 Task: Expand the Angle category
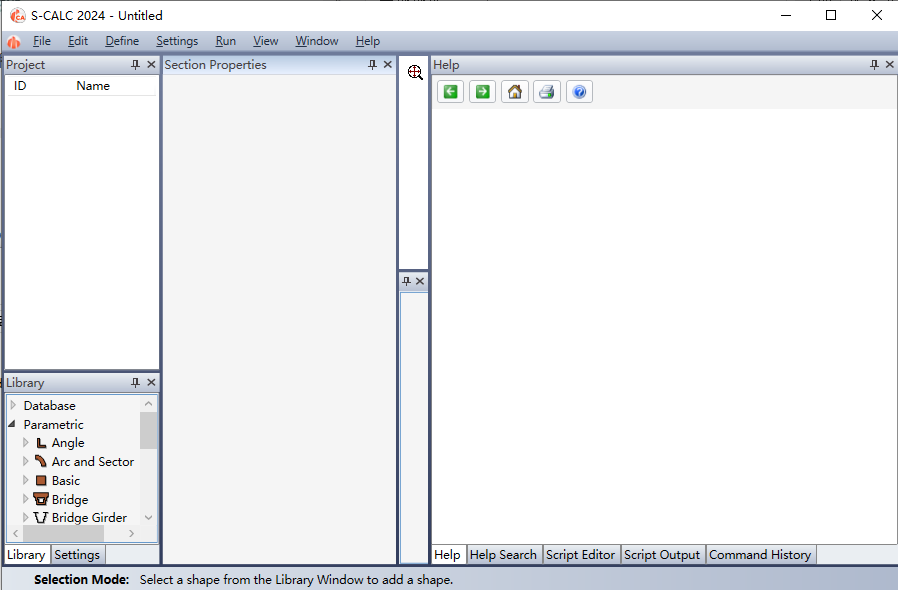coord(26,442)
